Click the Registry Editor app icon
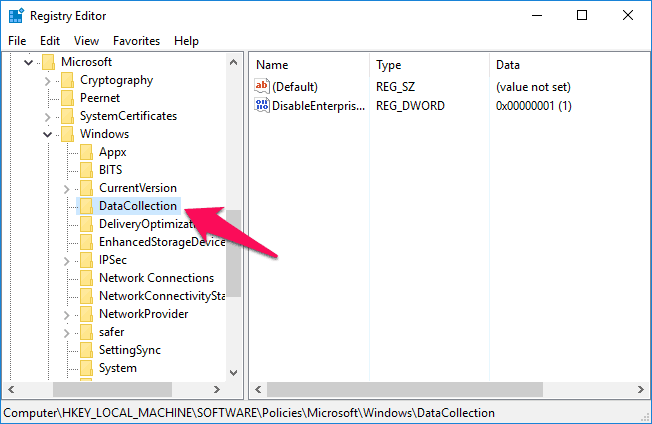 16,16
